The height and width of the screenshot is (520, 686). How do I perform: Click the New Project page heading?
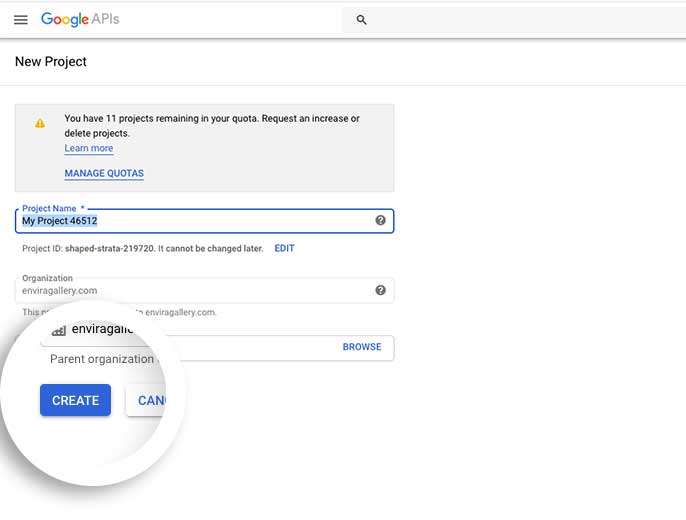(x=51, y=62)
